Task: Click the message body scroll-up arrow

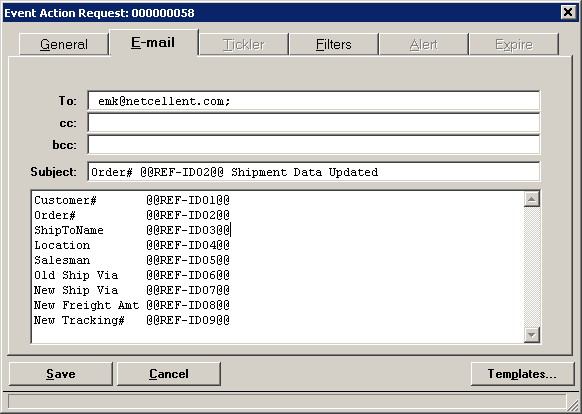Action: (x=532, y=199)
